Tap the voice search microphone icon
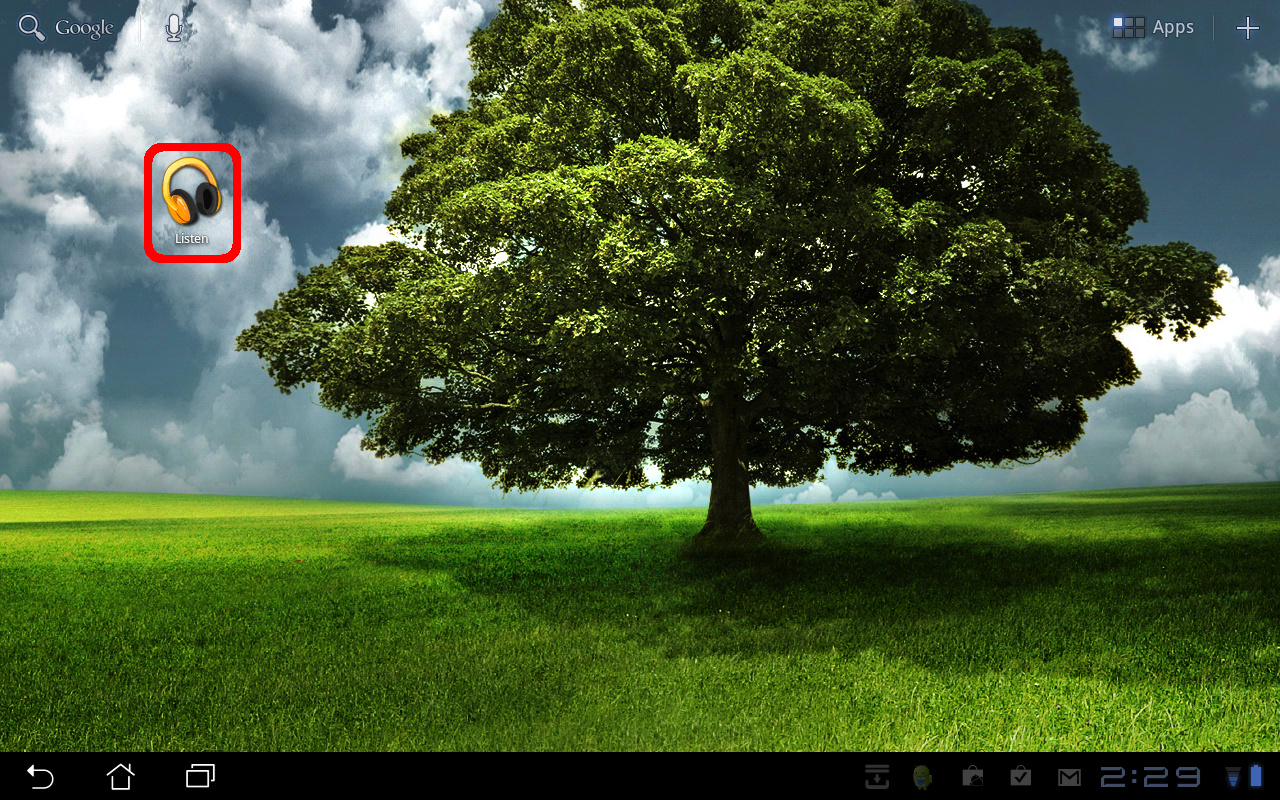The width and height of the screenshot is (1280, 800). [174, 28]
